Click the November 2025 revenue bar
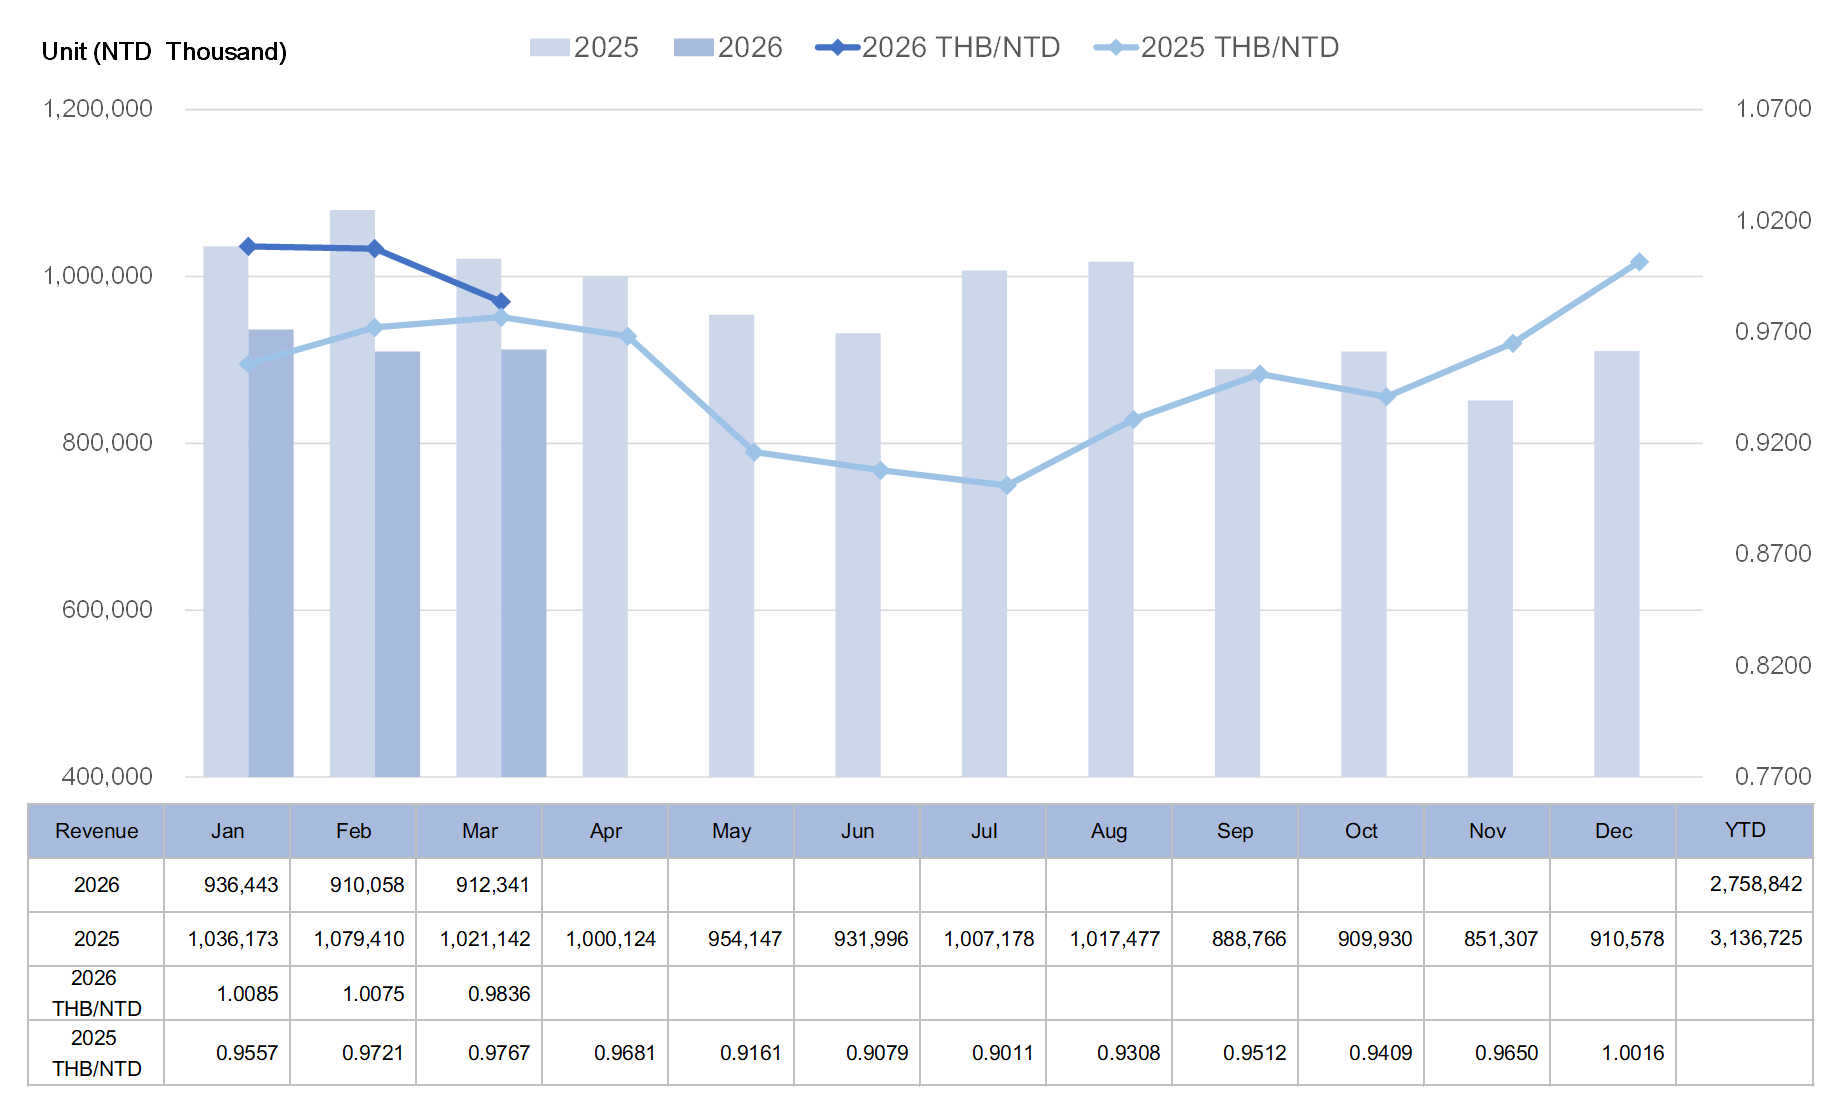This screenshot has width=1842, height=1119. [1490, 588]
